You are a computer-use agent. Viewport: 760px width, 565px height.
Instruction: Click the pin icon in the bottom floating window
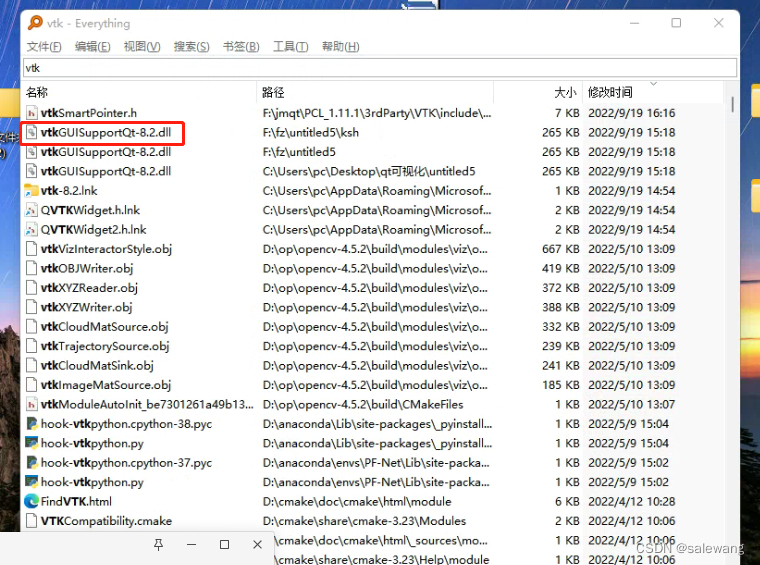[158, 545]
